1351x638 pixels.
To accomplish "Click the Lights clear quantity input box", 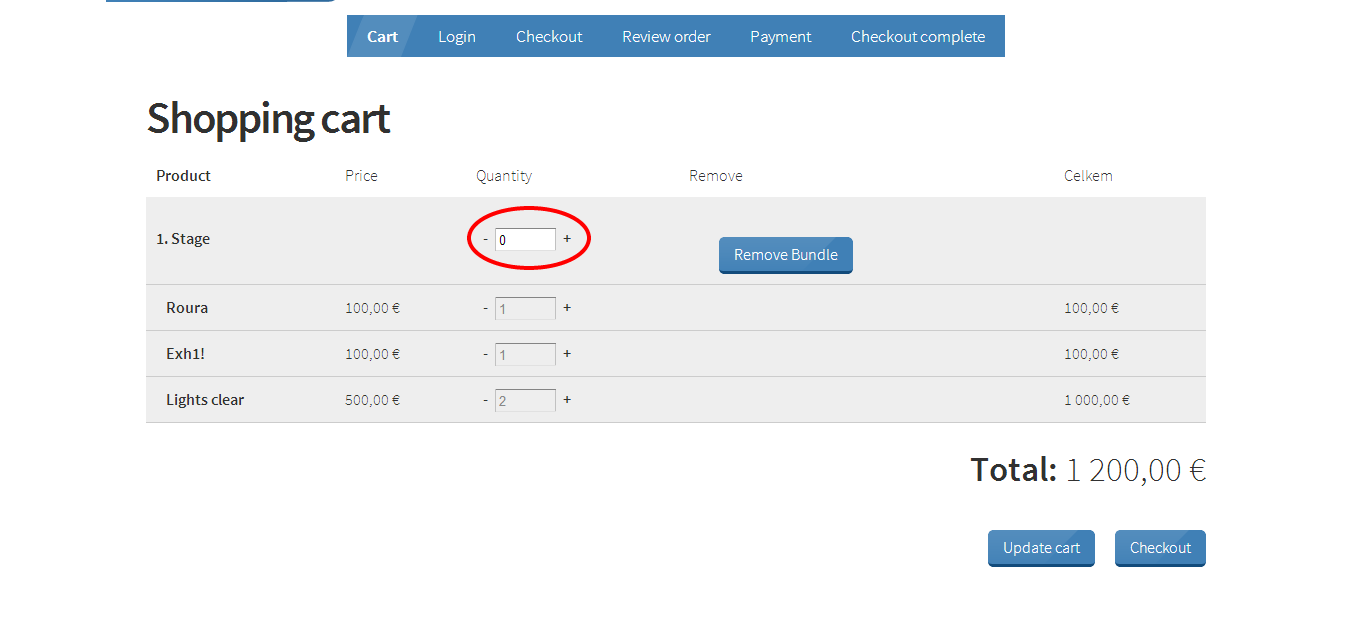I will [x=525, y=400].
